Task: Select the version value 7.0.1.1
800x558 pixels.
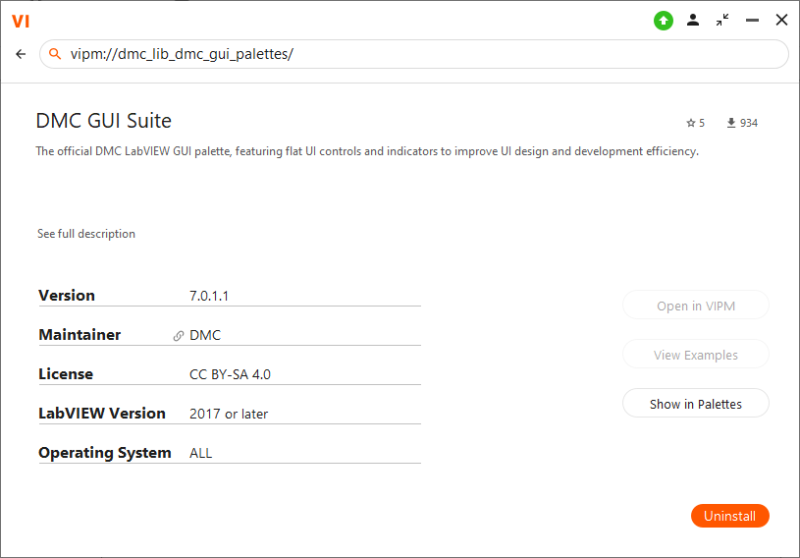Action: click(x=209, y=296)
